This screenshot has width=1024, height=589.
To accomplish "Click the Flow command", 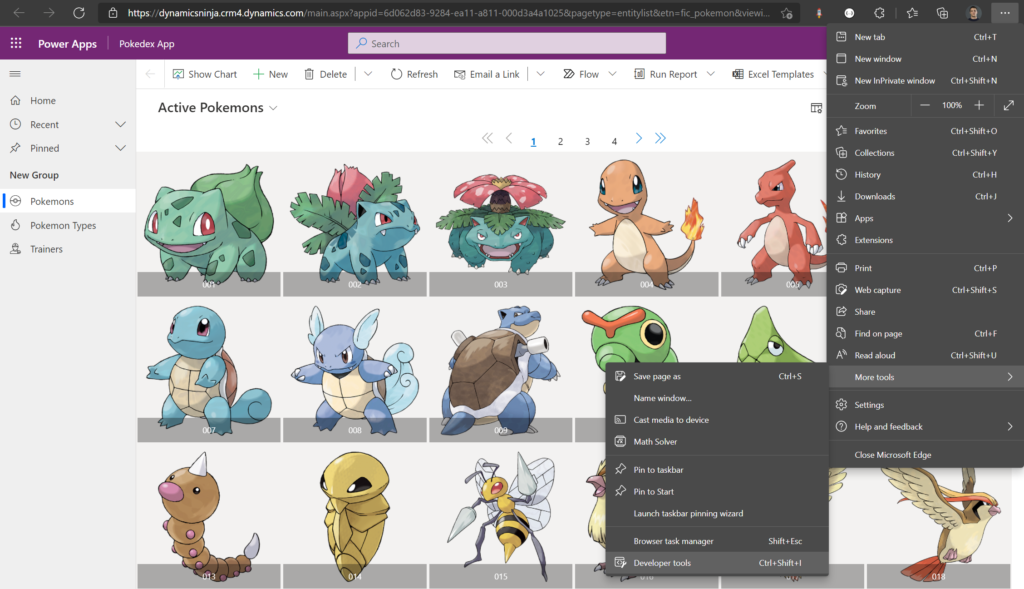I will tap(581, 74).
